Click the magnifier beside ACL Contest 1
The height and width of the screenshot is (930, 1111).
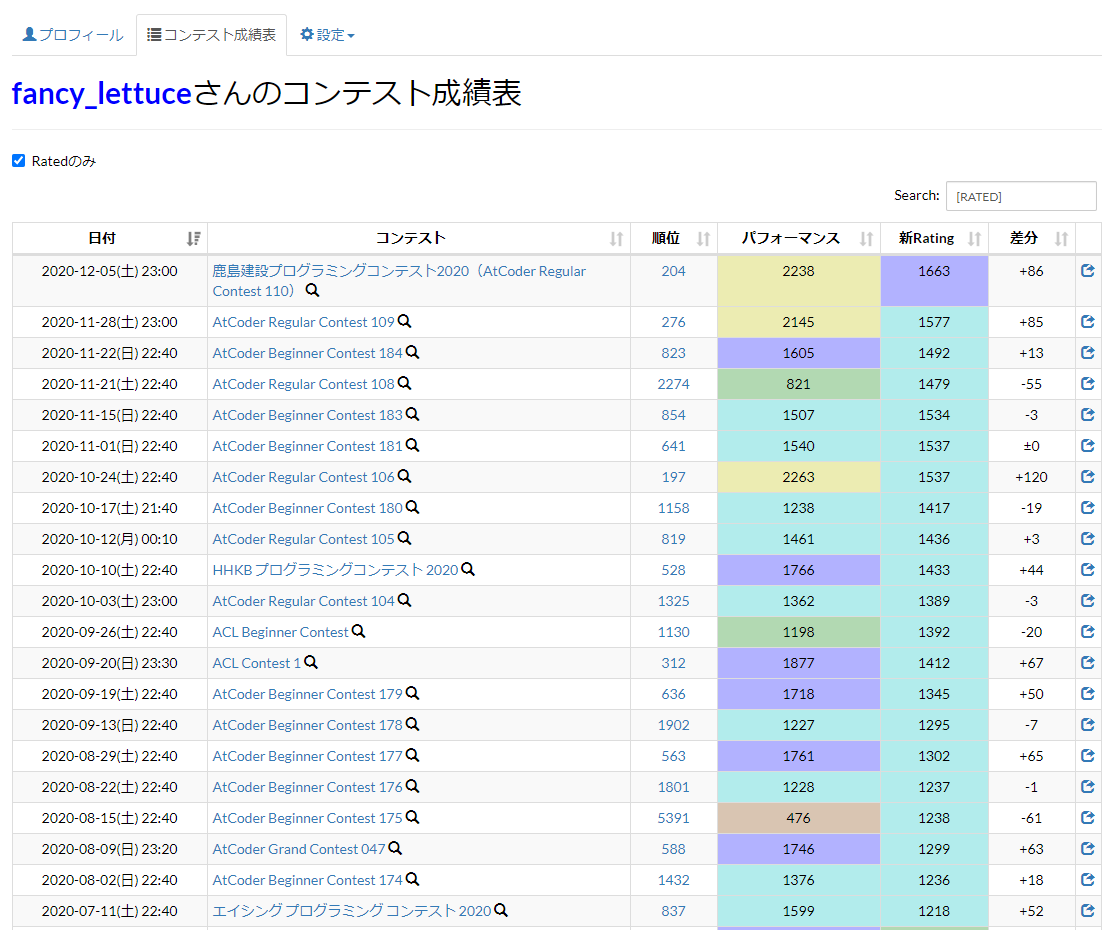[x=311, y=662]
